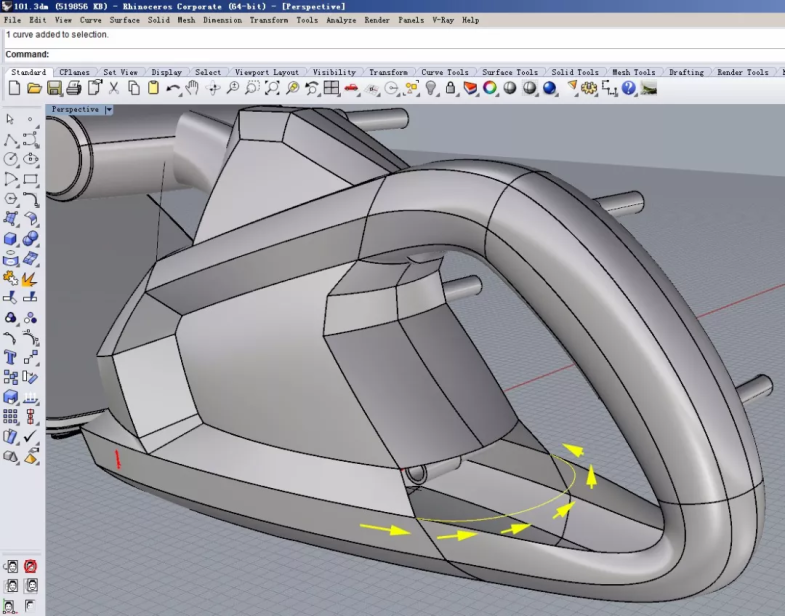
Task: Click the Save file icon
Action: [55, 88]
